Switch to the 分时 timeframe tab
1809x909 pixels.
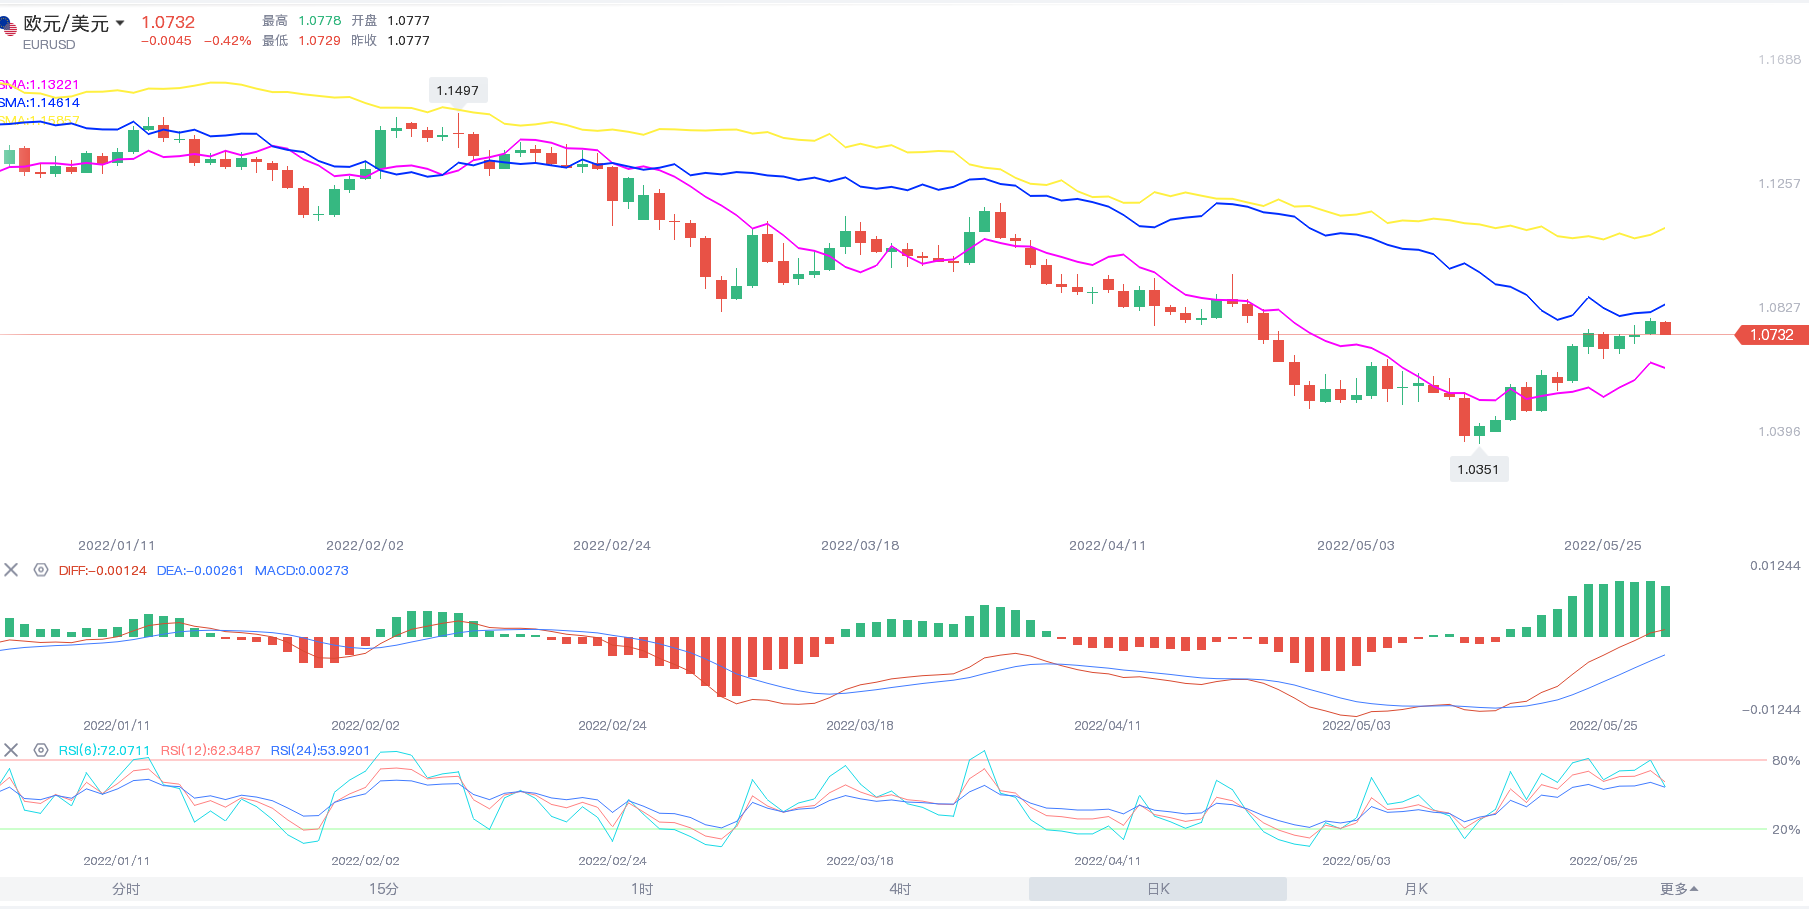pos(126,889)
